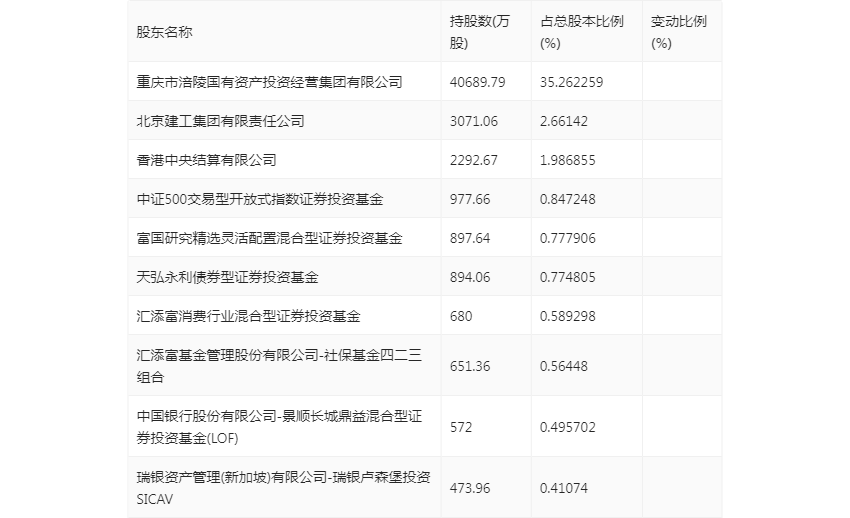Viewport: 850px width, 518px height.
Task: Select 瑞银资产管理(新加坡)有限公司 SICAV row name
Action: tap(284, 488)
